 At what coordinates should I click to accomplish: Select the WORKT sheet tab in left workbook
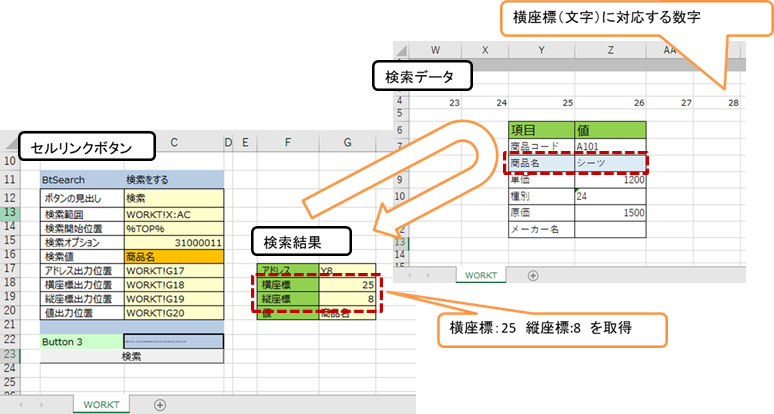pyautogui.click(x=103, y=404)
